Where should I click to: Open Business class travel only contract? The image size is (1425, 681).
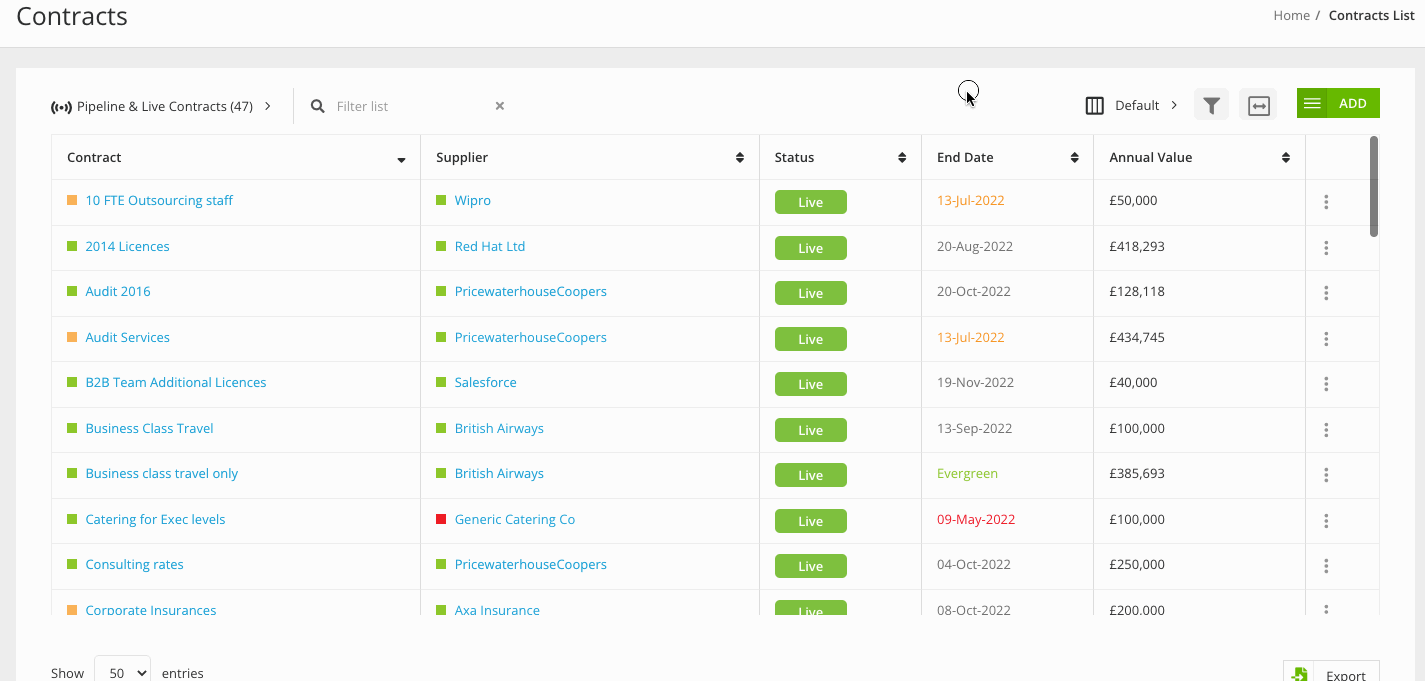click(162, 473)
